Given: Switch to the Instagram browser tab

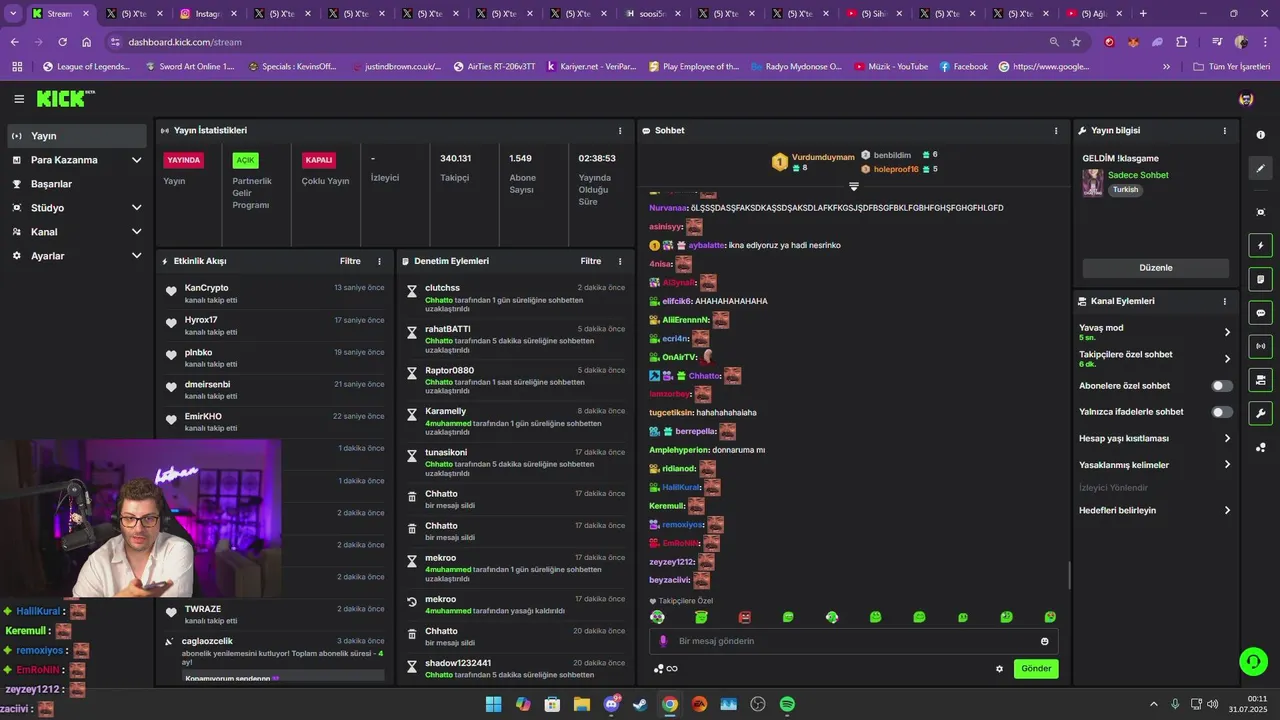Looking at the screenshot, I should (206, 14).
